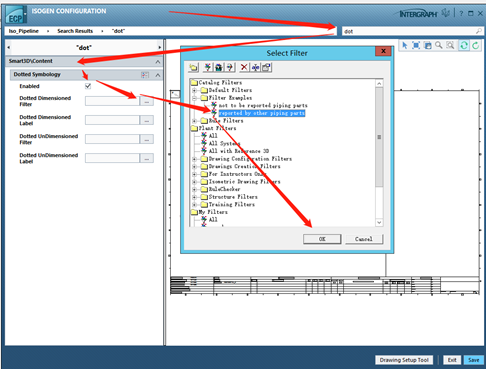Click the Dotted Dimensioned Filter text field
Image resolution: width=486 pixels, height=369 pixels.
(x=112, y=101)
